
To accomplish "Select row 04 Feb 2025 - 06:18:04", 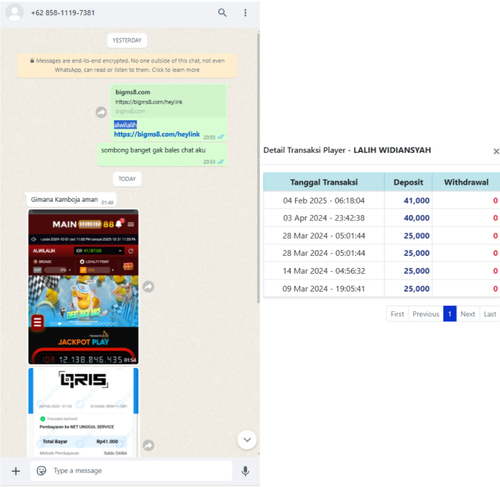I will [382, 200].
